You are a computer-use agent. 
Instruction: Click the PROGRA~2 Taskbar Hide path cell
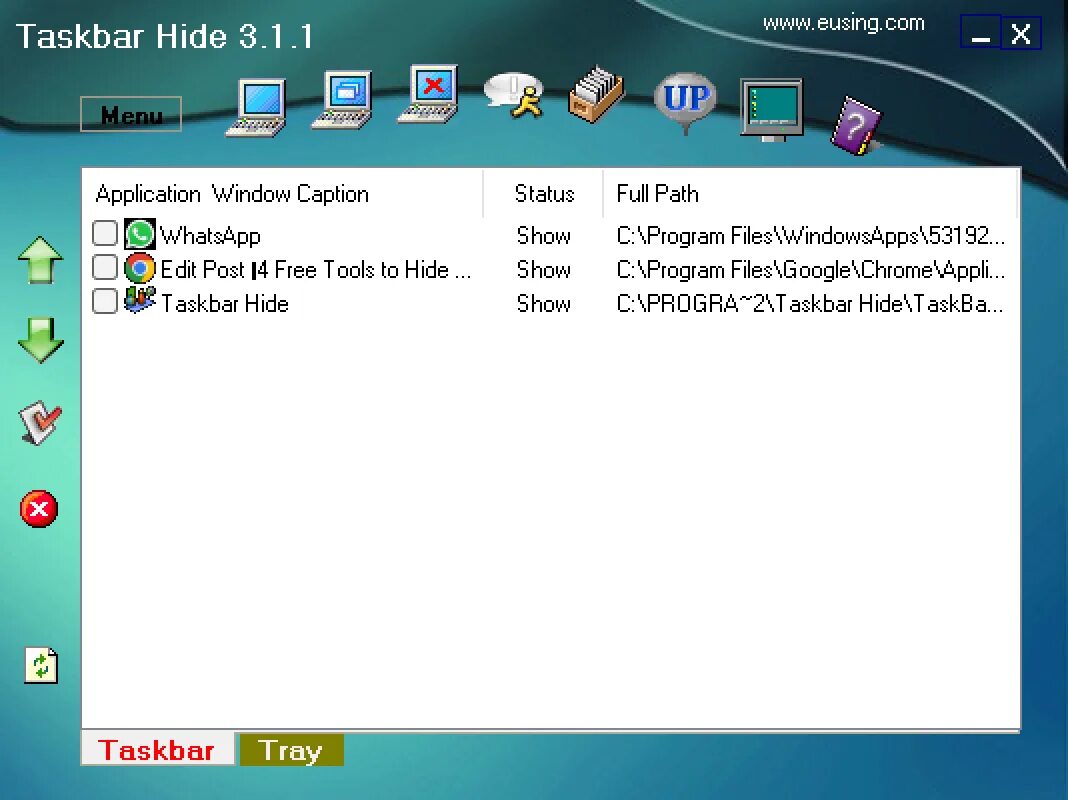click(810, 304)
